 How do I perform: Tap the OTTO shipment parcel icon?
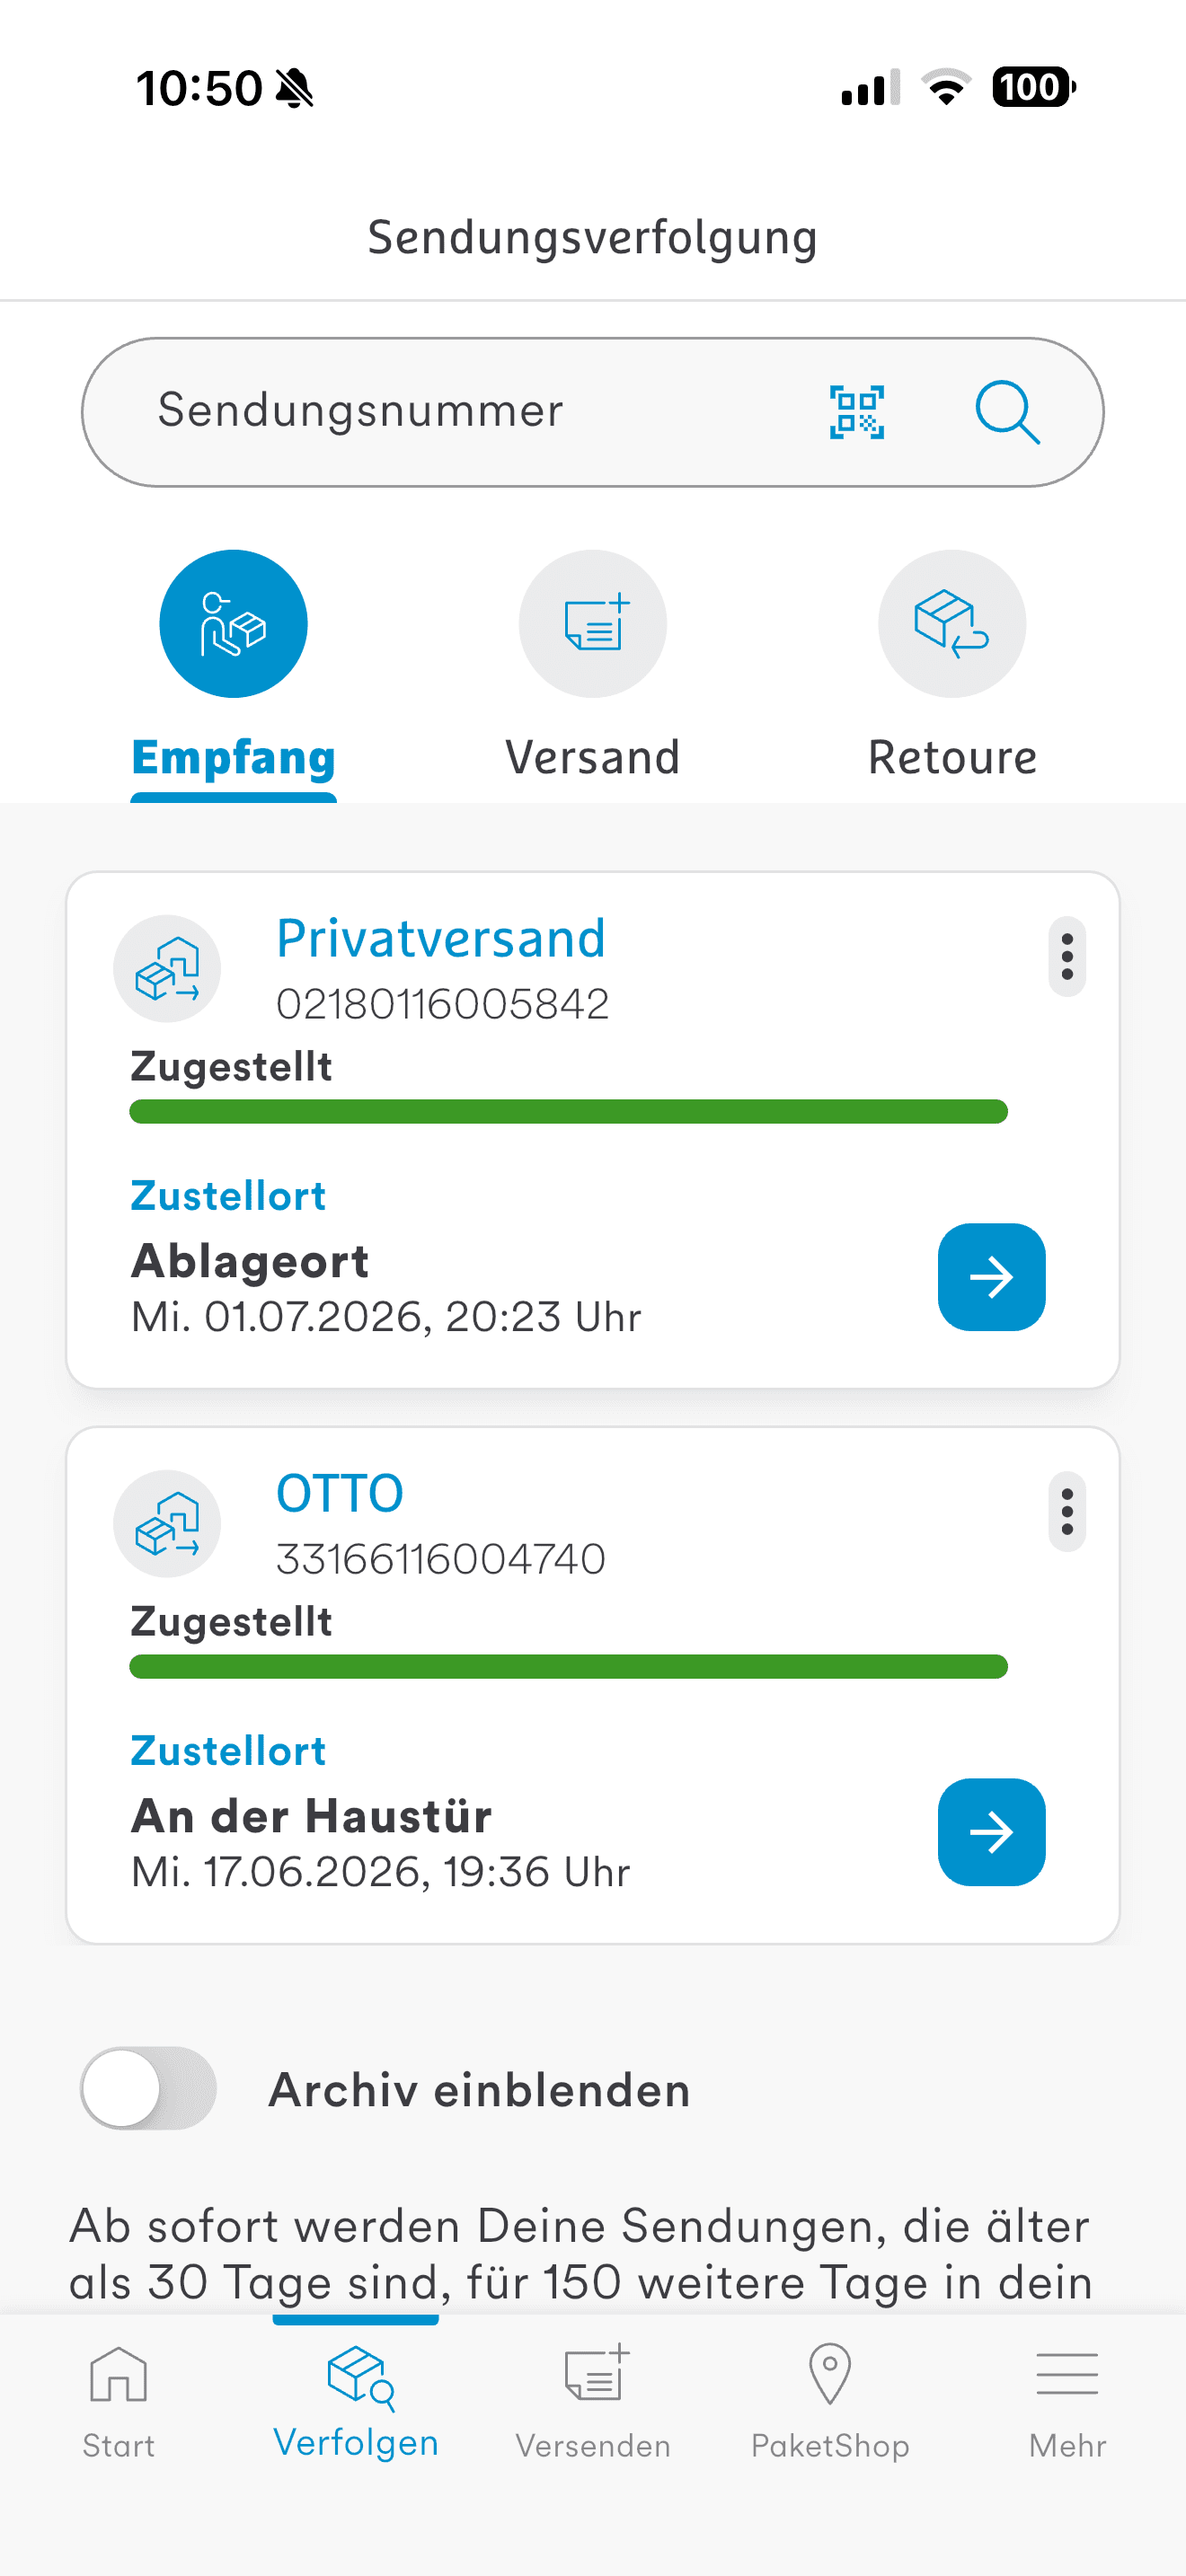(167, 1524)
